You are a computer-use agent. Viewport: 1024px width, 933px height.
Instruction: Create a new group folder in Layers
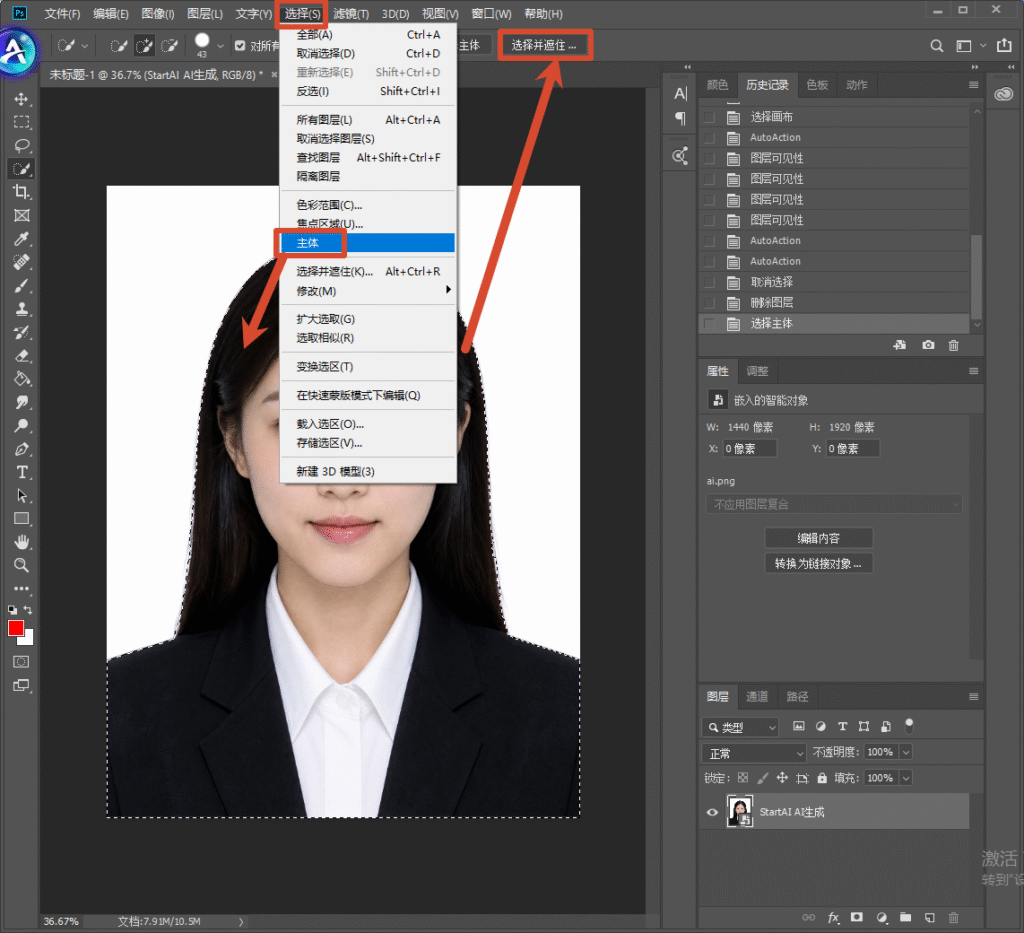pyautogui.click(x=905, y=917)
